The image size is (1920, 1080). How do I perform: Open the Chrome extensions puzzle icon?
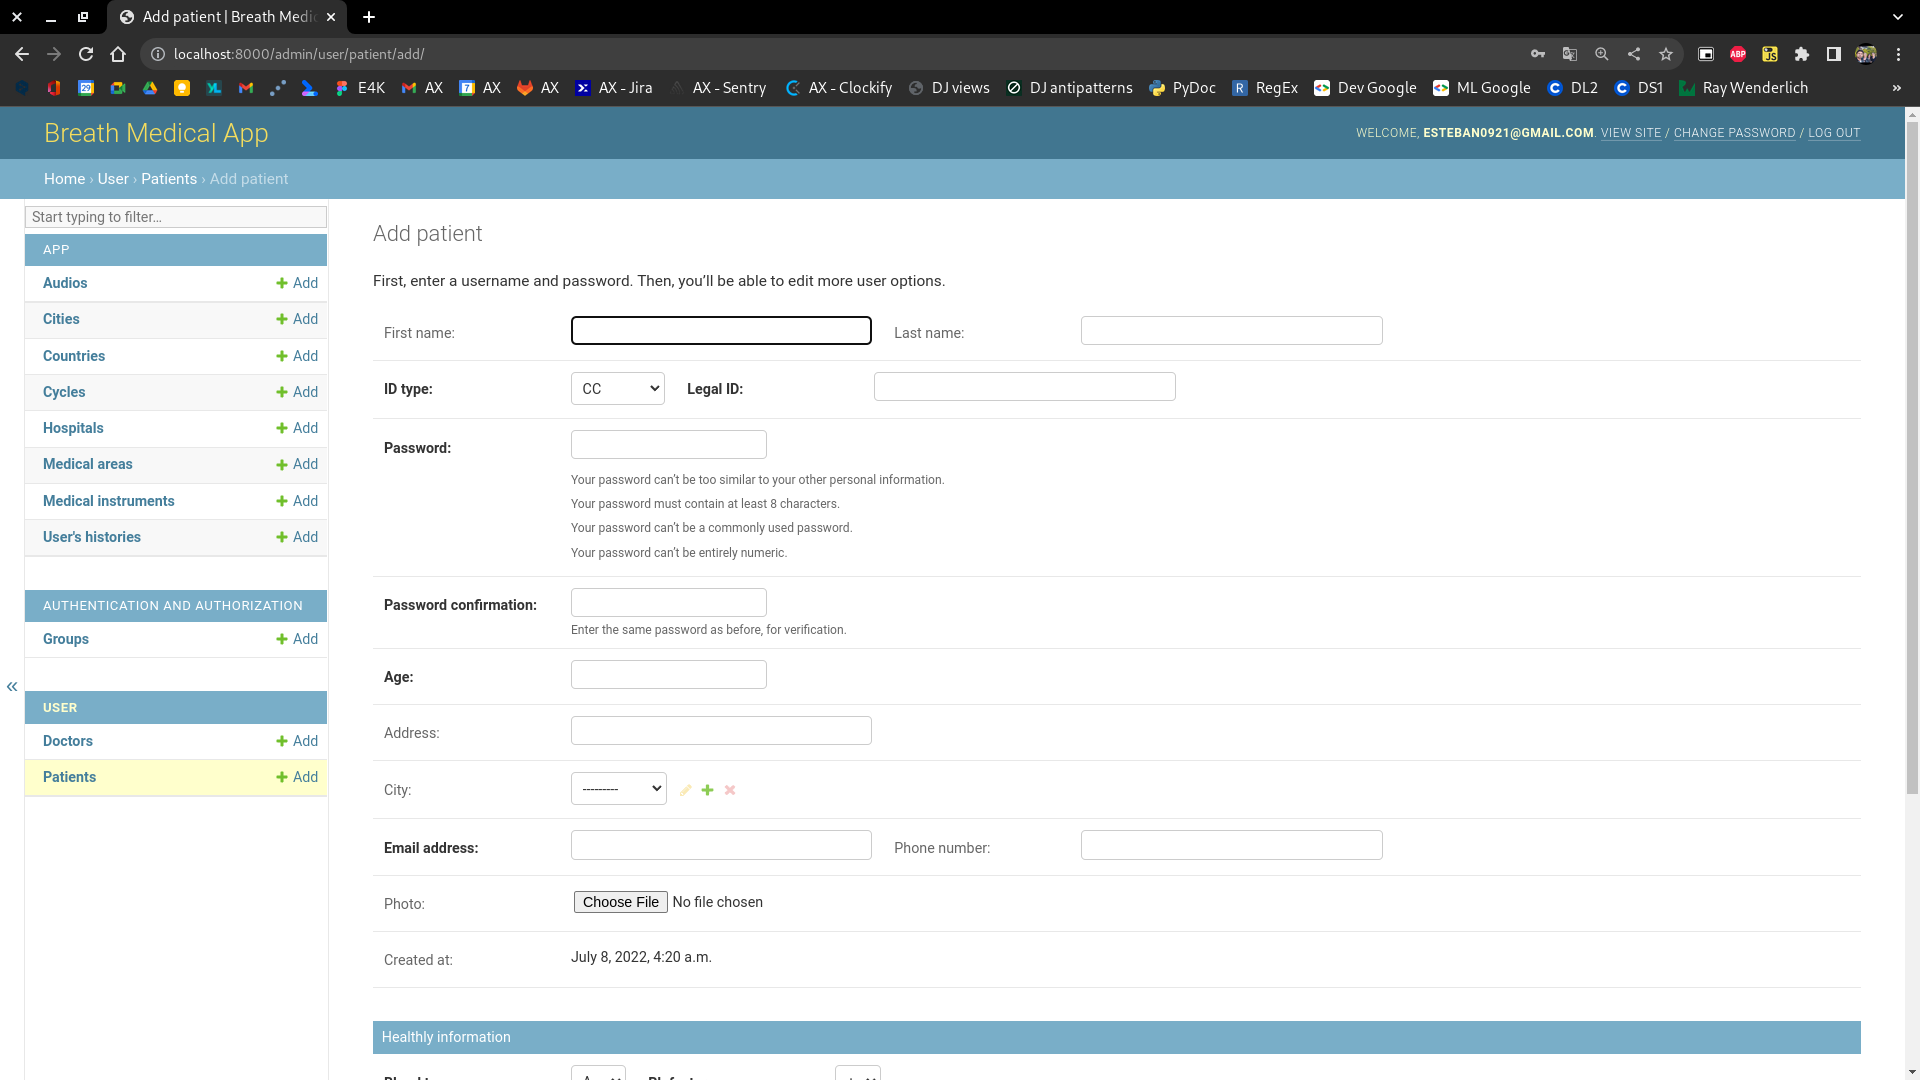1802,54
